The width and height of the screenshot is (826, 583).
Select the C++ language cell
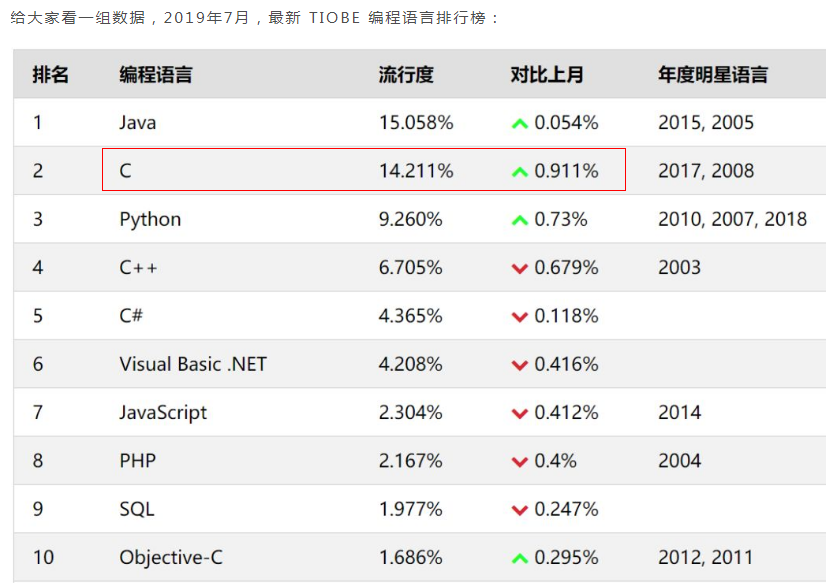coord(138,268)
